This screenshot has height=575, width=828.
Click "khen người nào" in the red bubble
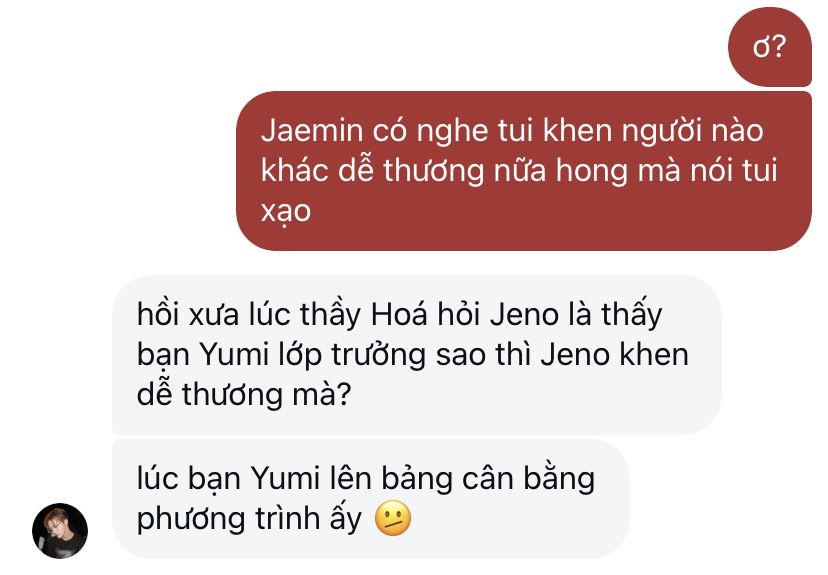[x=653, y=131]
